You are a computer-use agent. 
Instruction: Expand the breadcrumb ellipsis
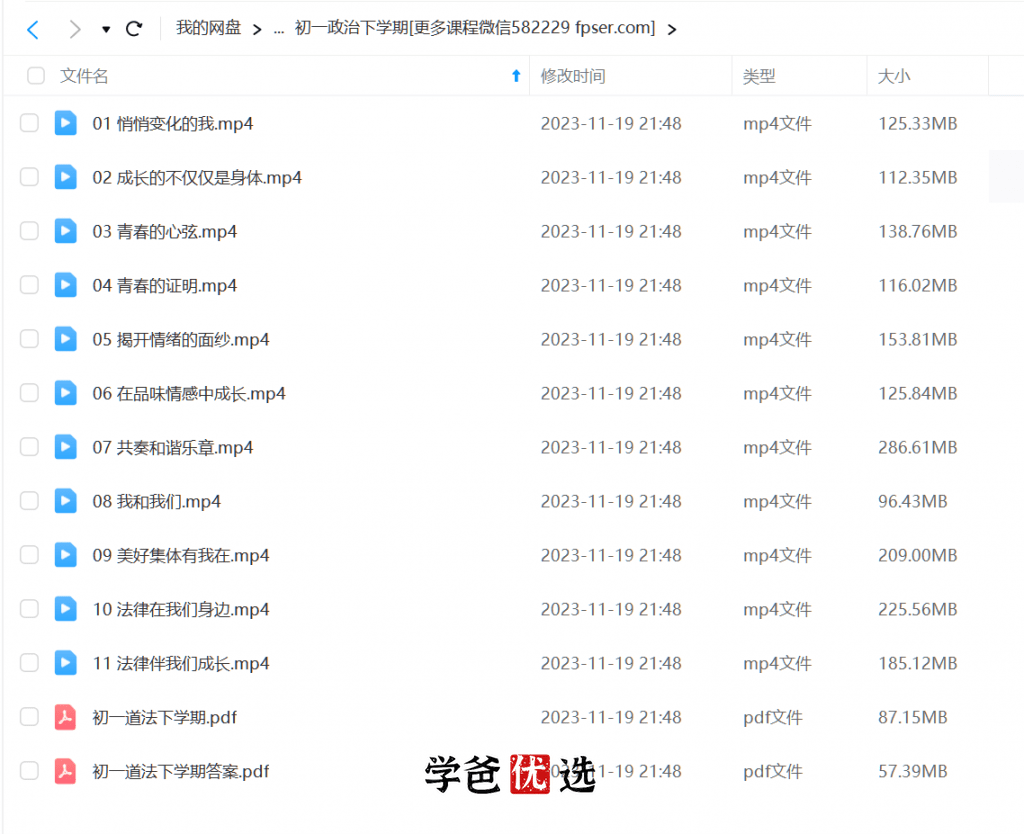[x=279, y=29]
